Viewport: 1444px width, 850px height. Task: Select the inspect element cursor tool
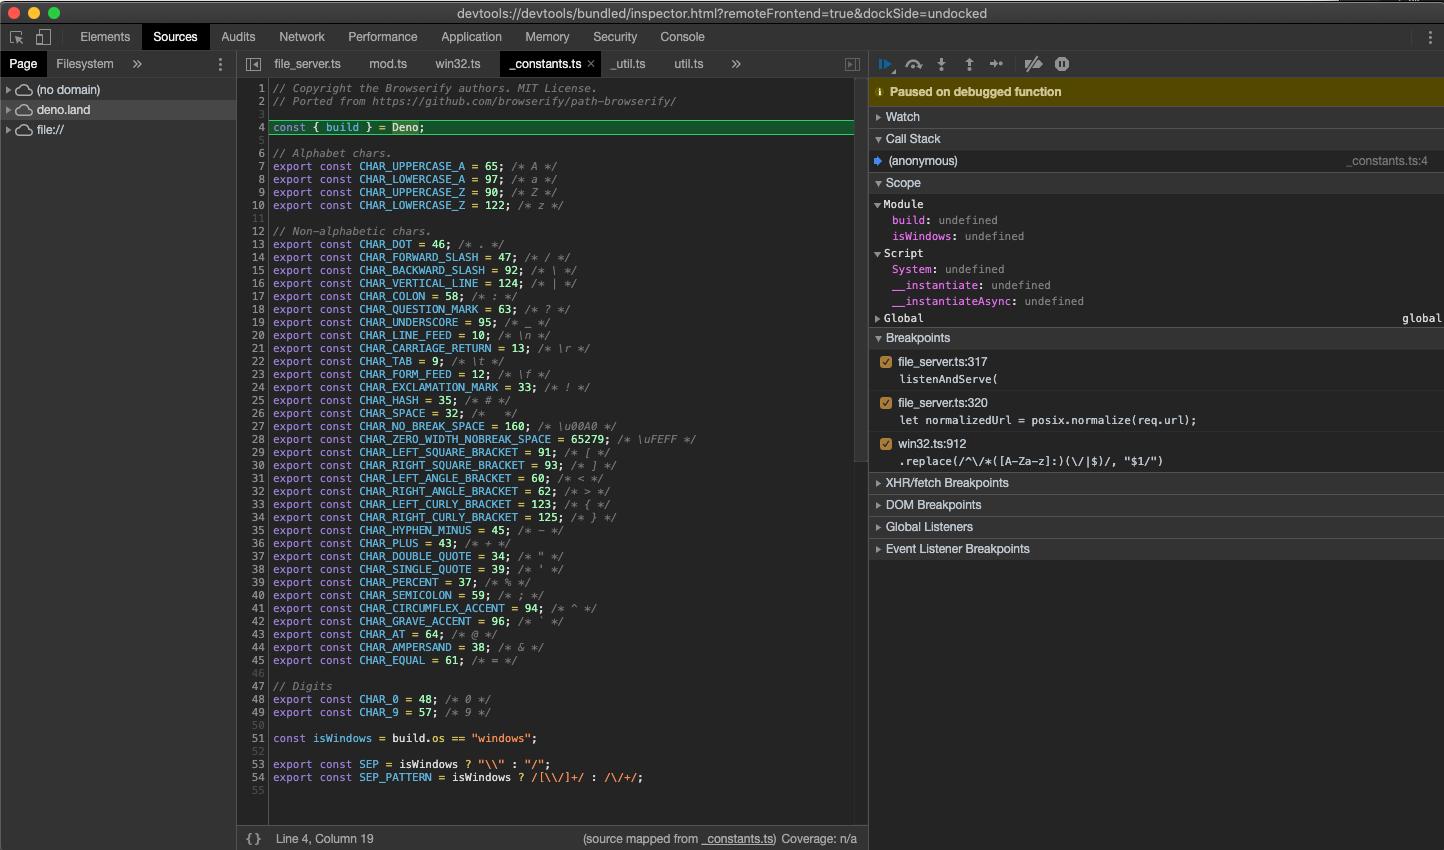click(16, 36)
